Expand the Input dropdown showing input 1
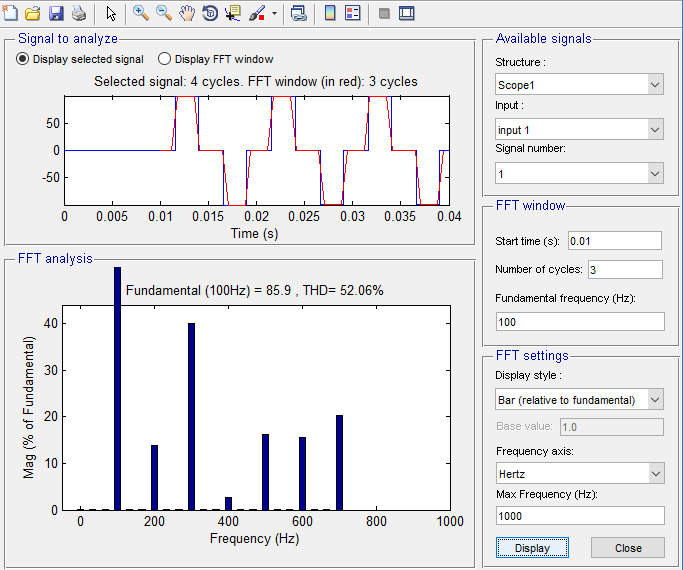The image size is (683, 570). click(579, 129)
